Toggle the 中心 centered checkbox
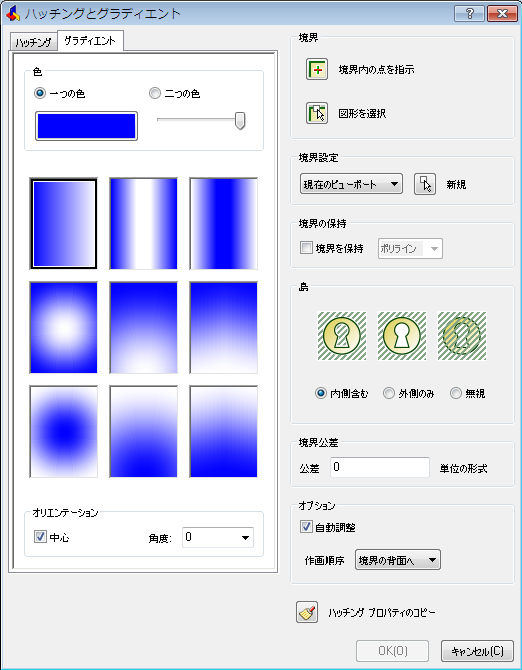Viewport: 522px width, 670px height. [x=40, y=537]
